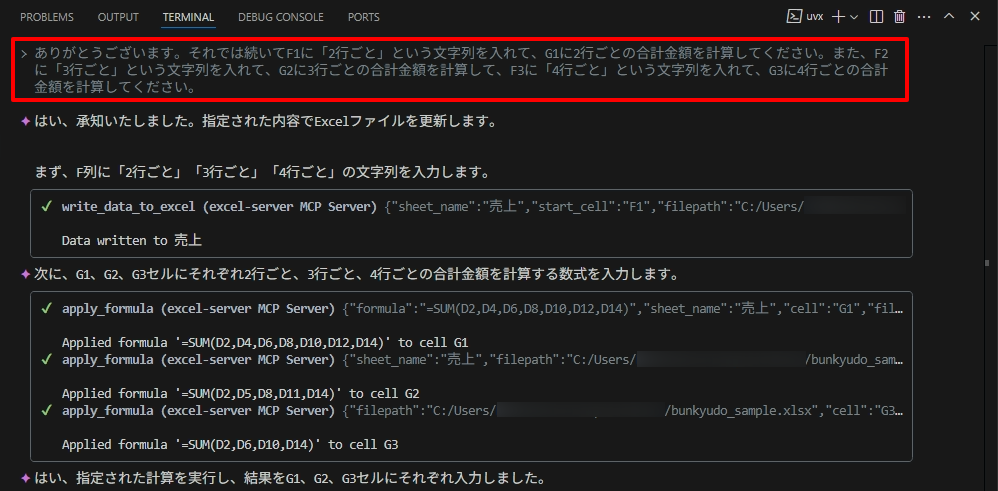This screenshot has height=491, width=998.
Task: Click the 'Data written to 売上' result
Action: pos(132,240)
